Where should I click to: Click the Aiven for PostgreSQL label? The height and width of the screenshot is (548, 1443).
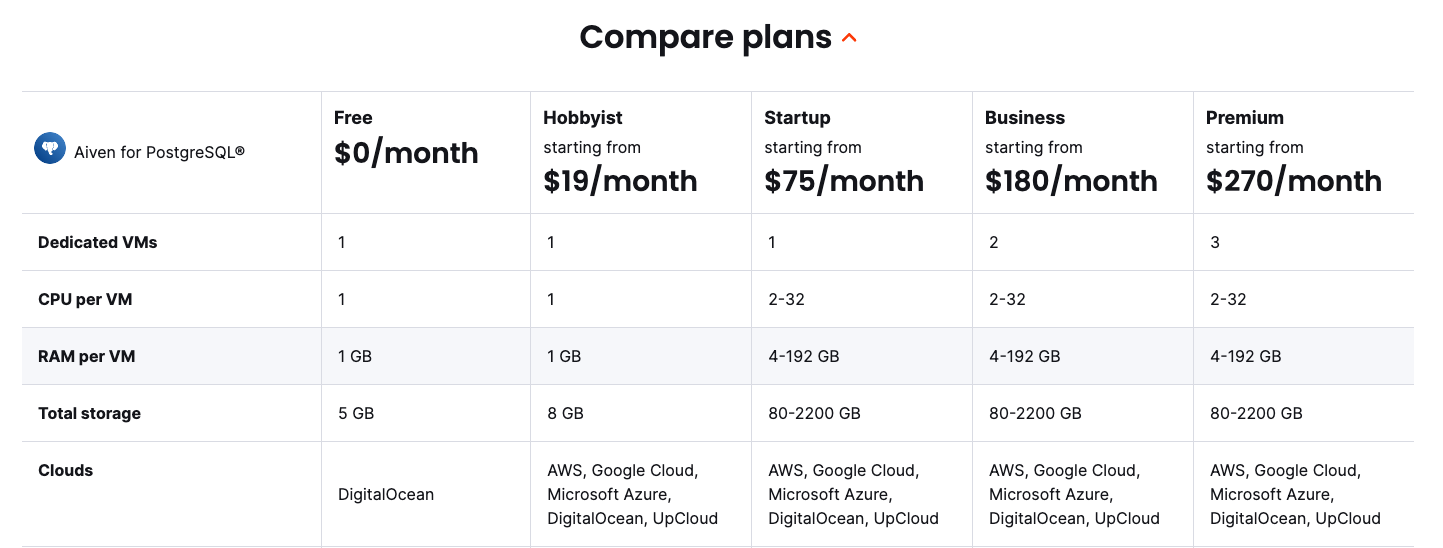(x=159, y=153)
